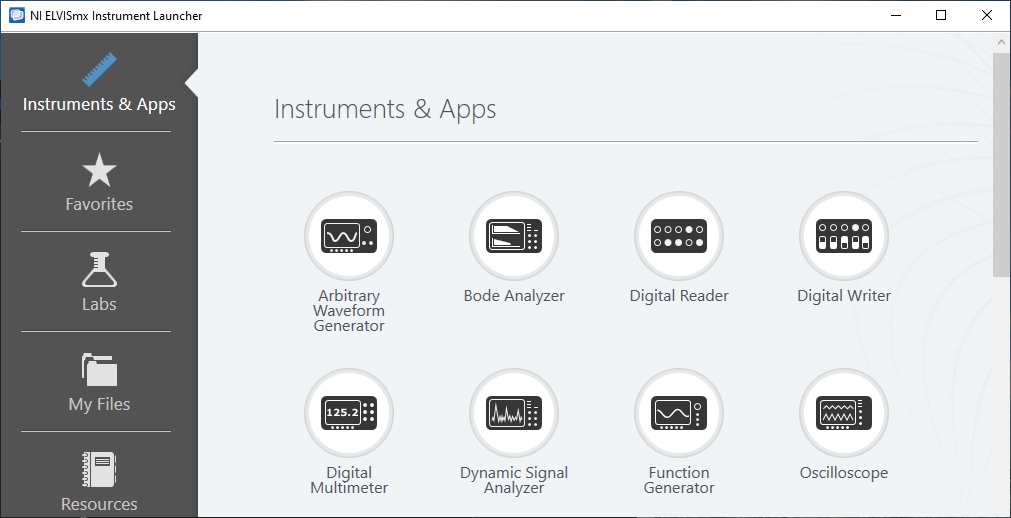
Task: Maximize the Instrument Launcher window
Action: click(x=941, y=16)
